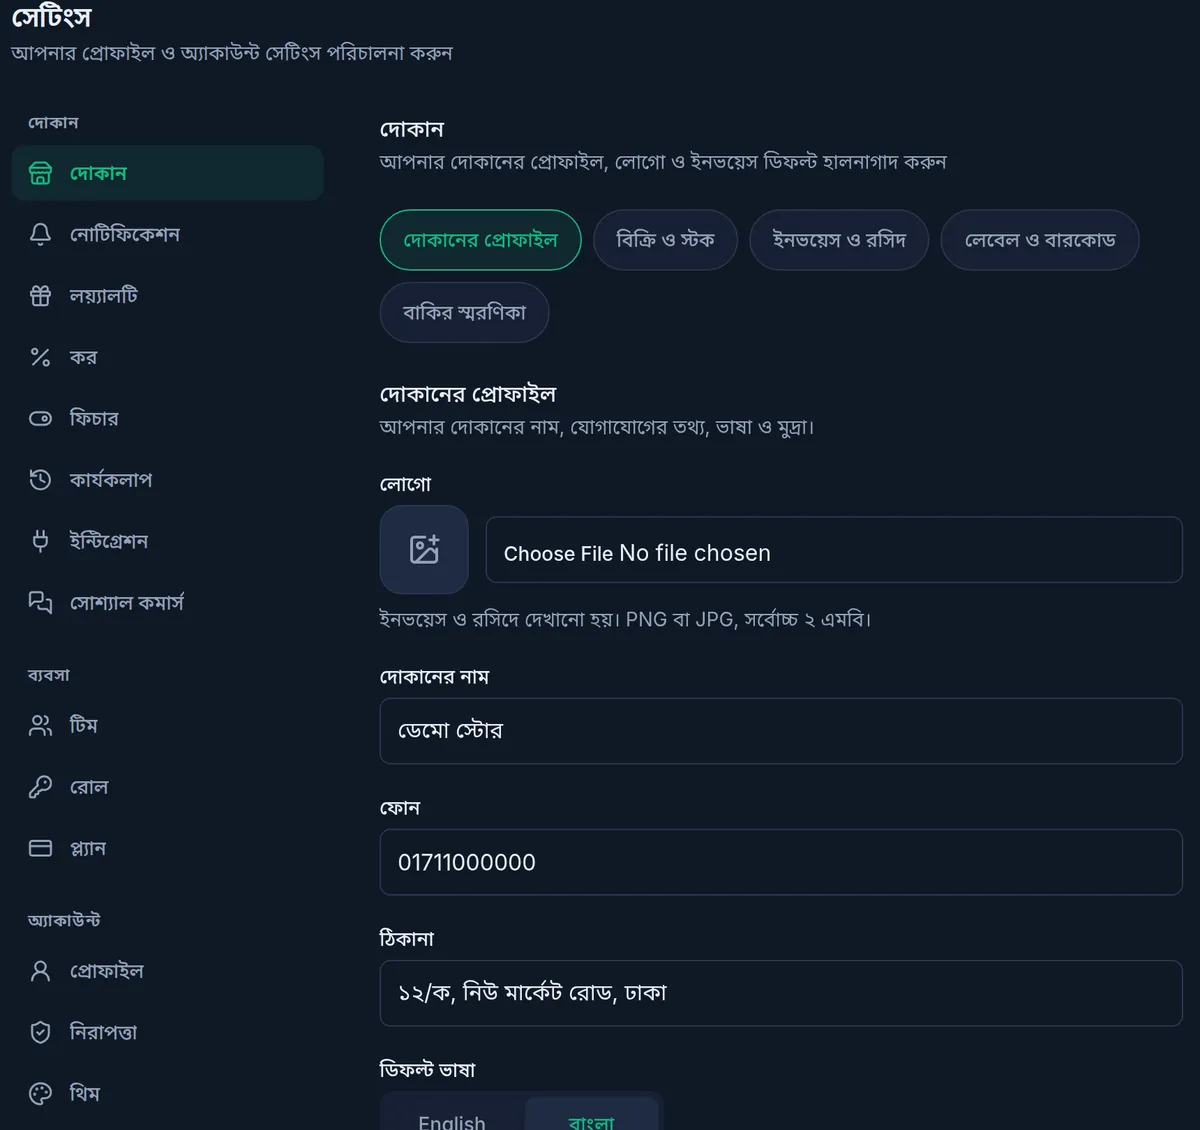Open the টিম page

[168, 725]
